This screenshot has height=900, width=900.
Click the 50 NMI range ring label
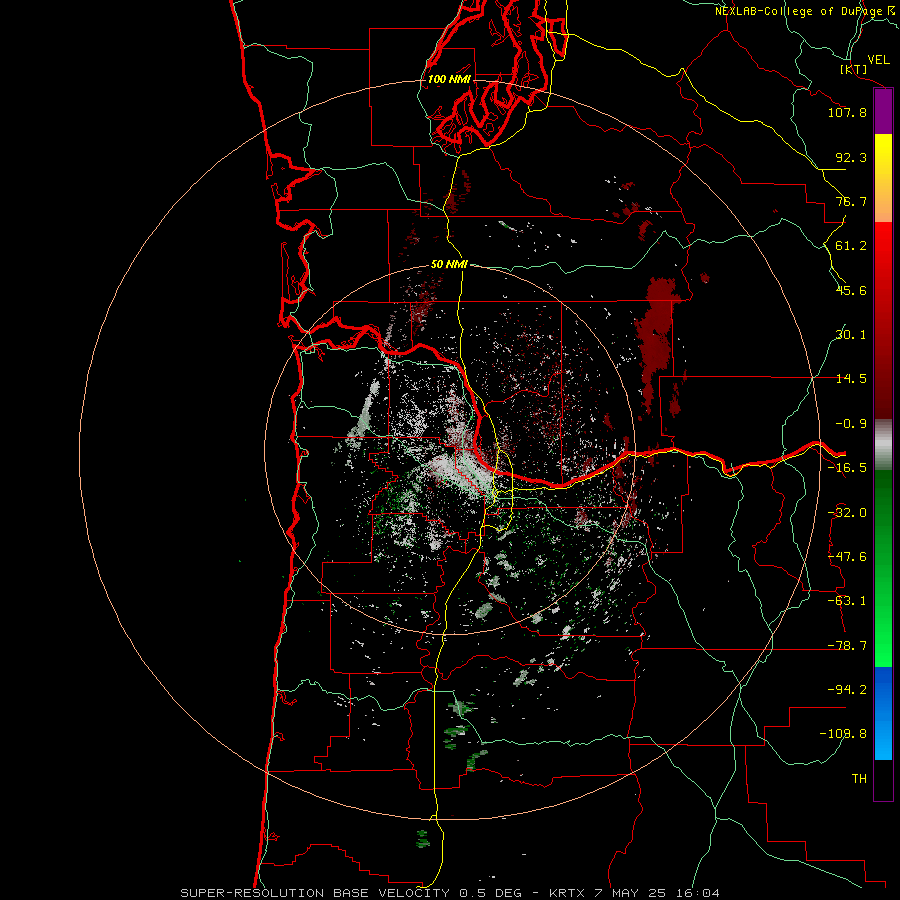pyautogui.click(x=449, y=265)
